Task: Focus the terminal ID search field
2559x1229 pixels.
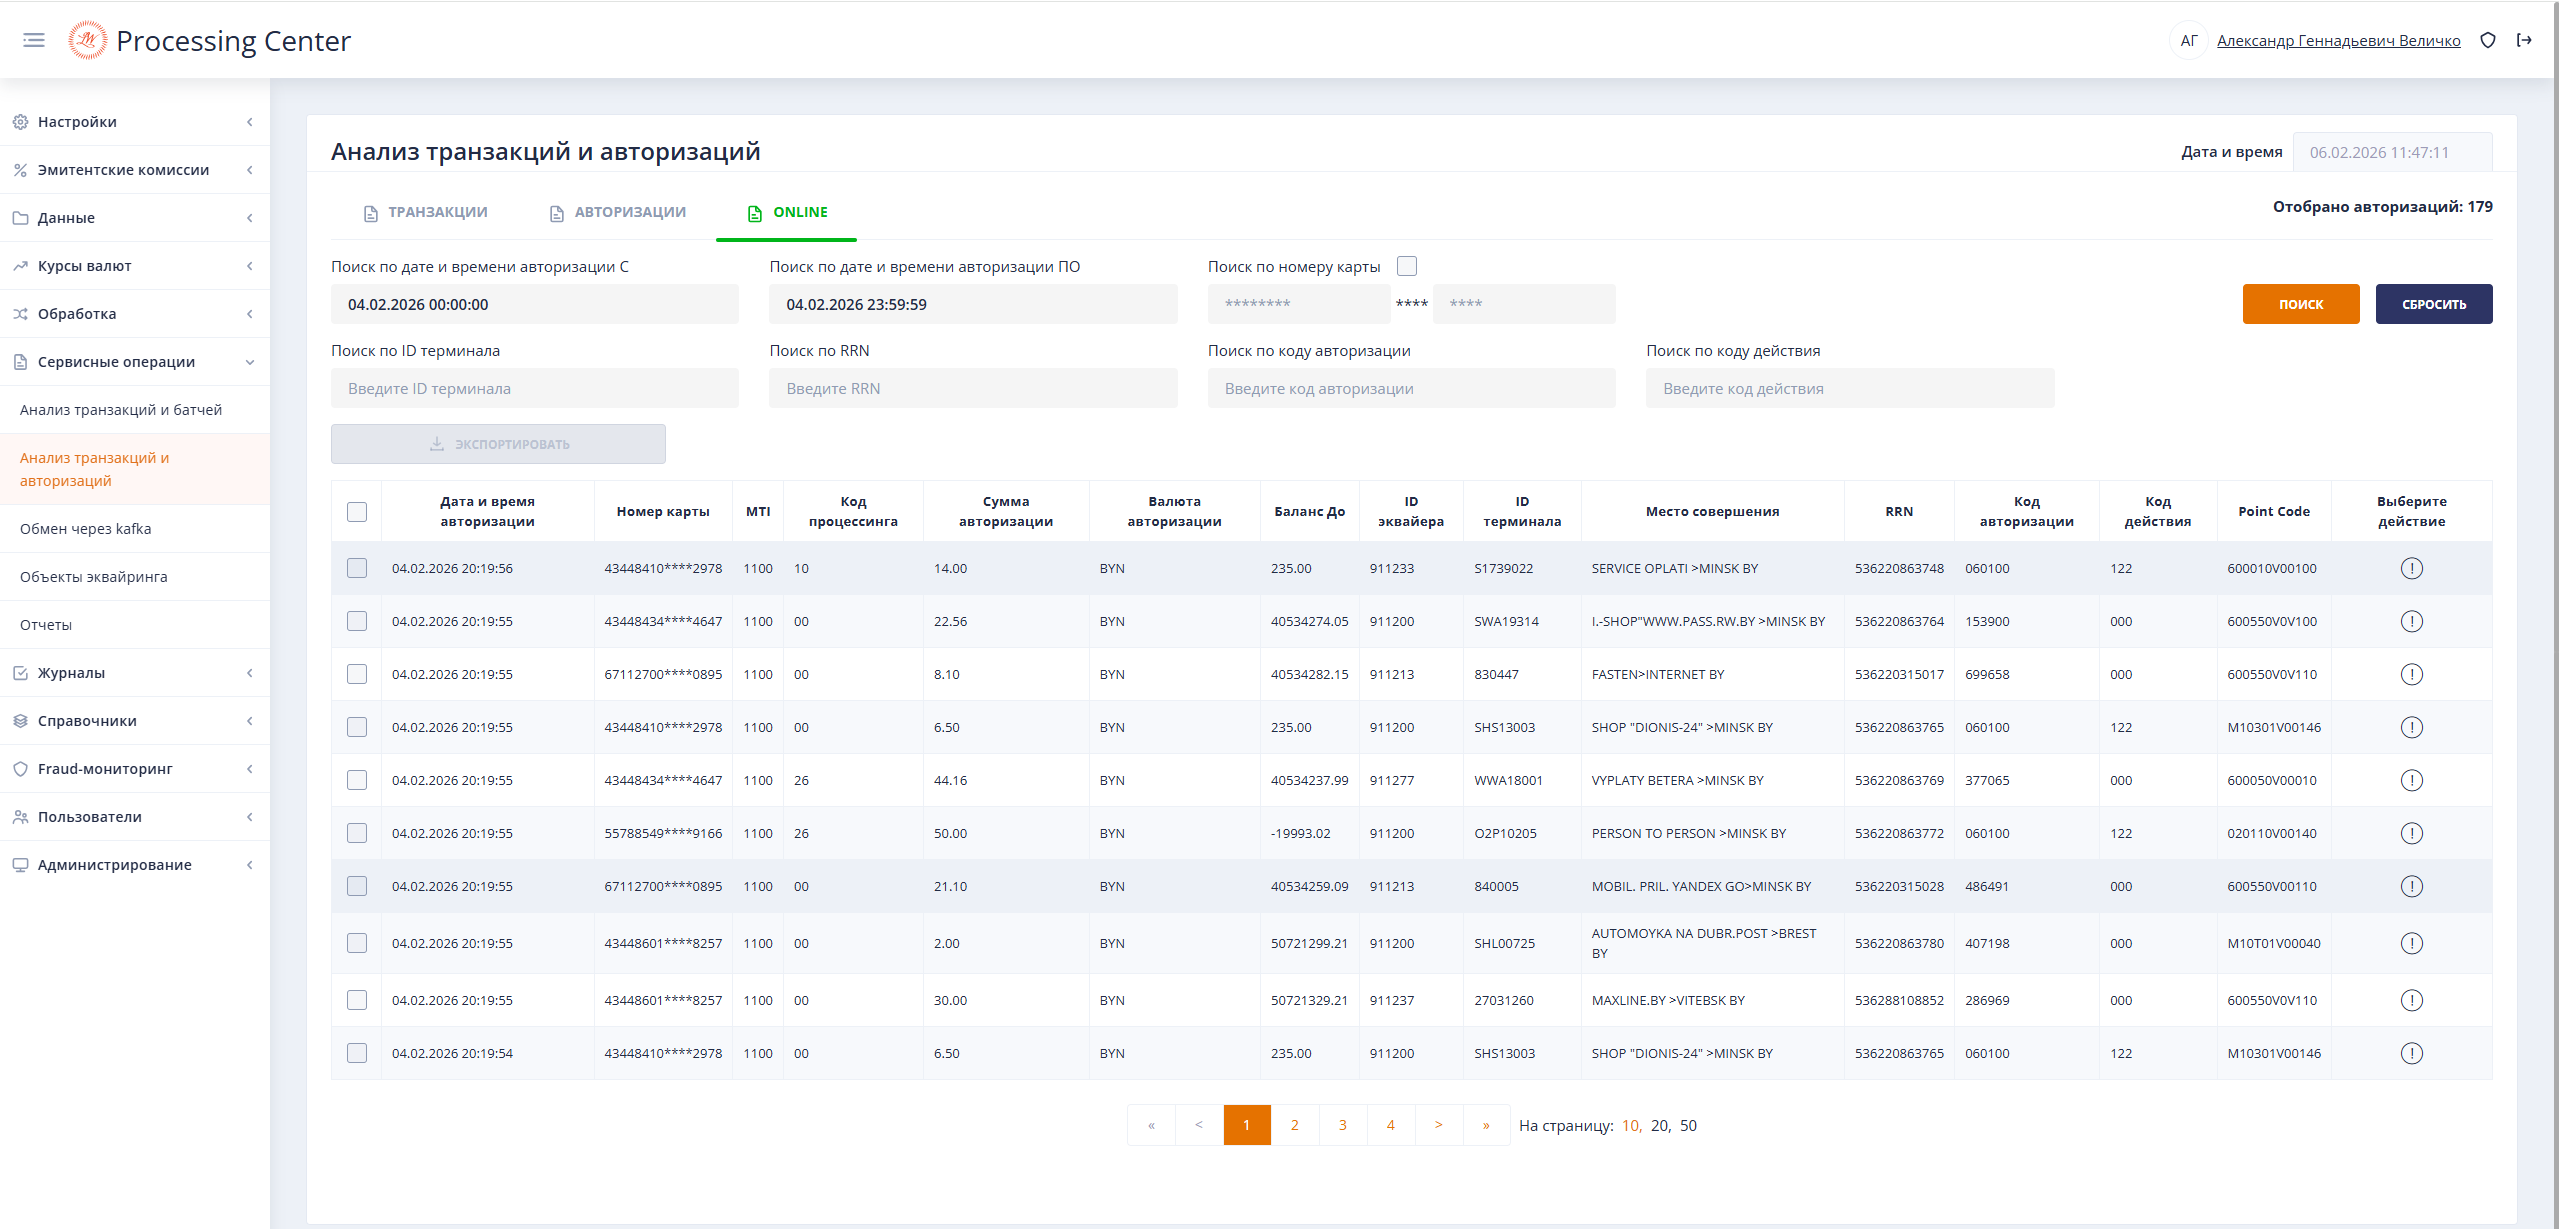Action: [x=534, y=388]
